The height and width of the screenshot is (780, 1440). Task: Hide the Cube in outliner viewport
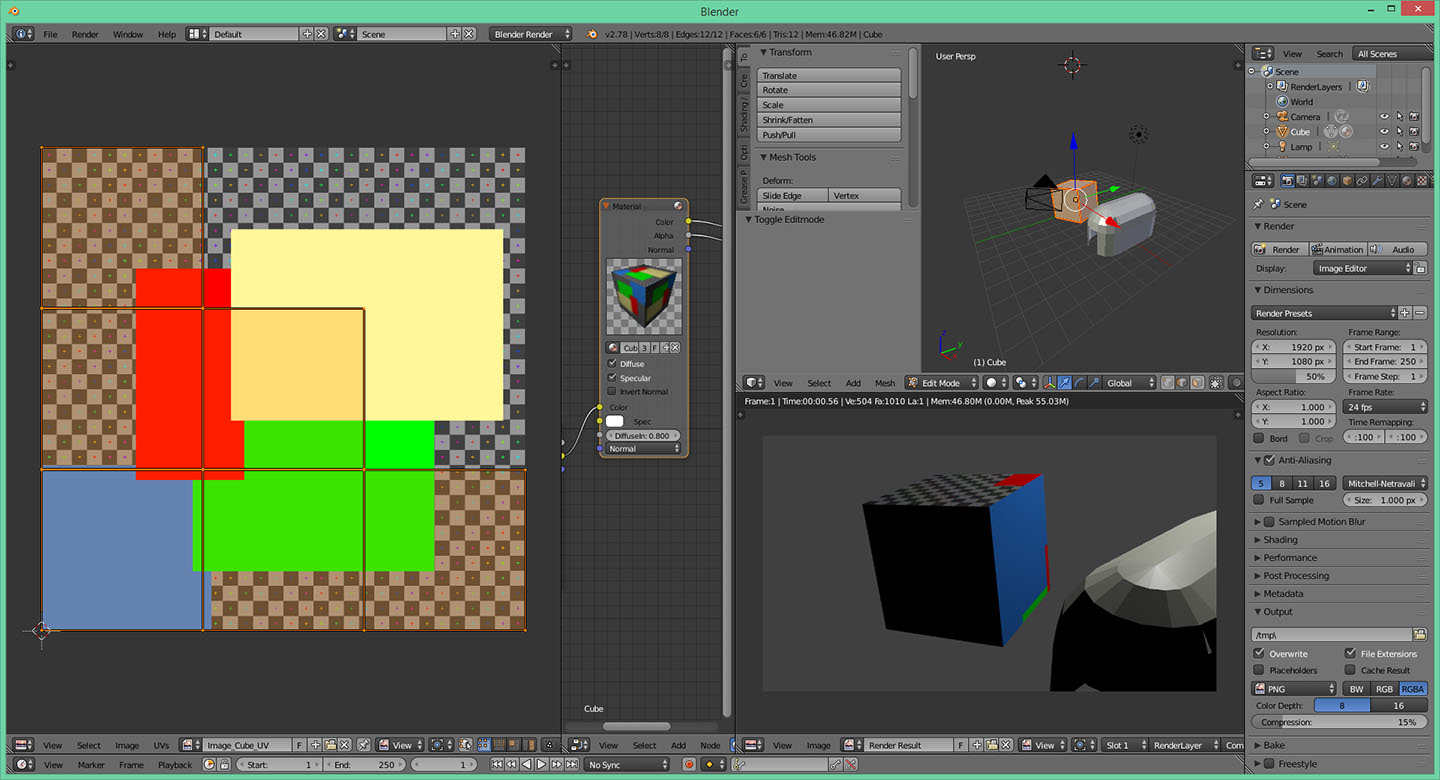[x=1385, y=132]
